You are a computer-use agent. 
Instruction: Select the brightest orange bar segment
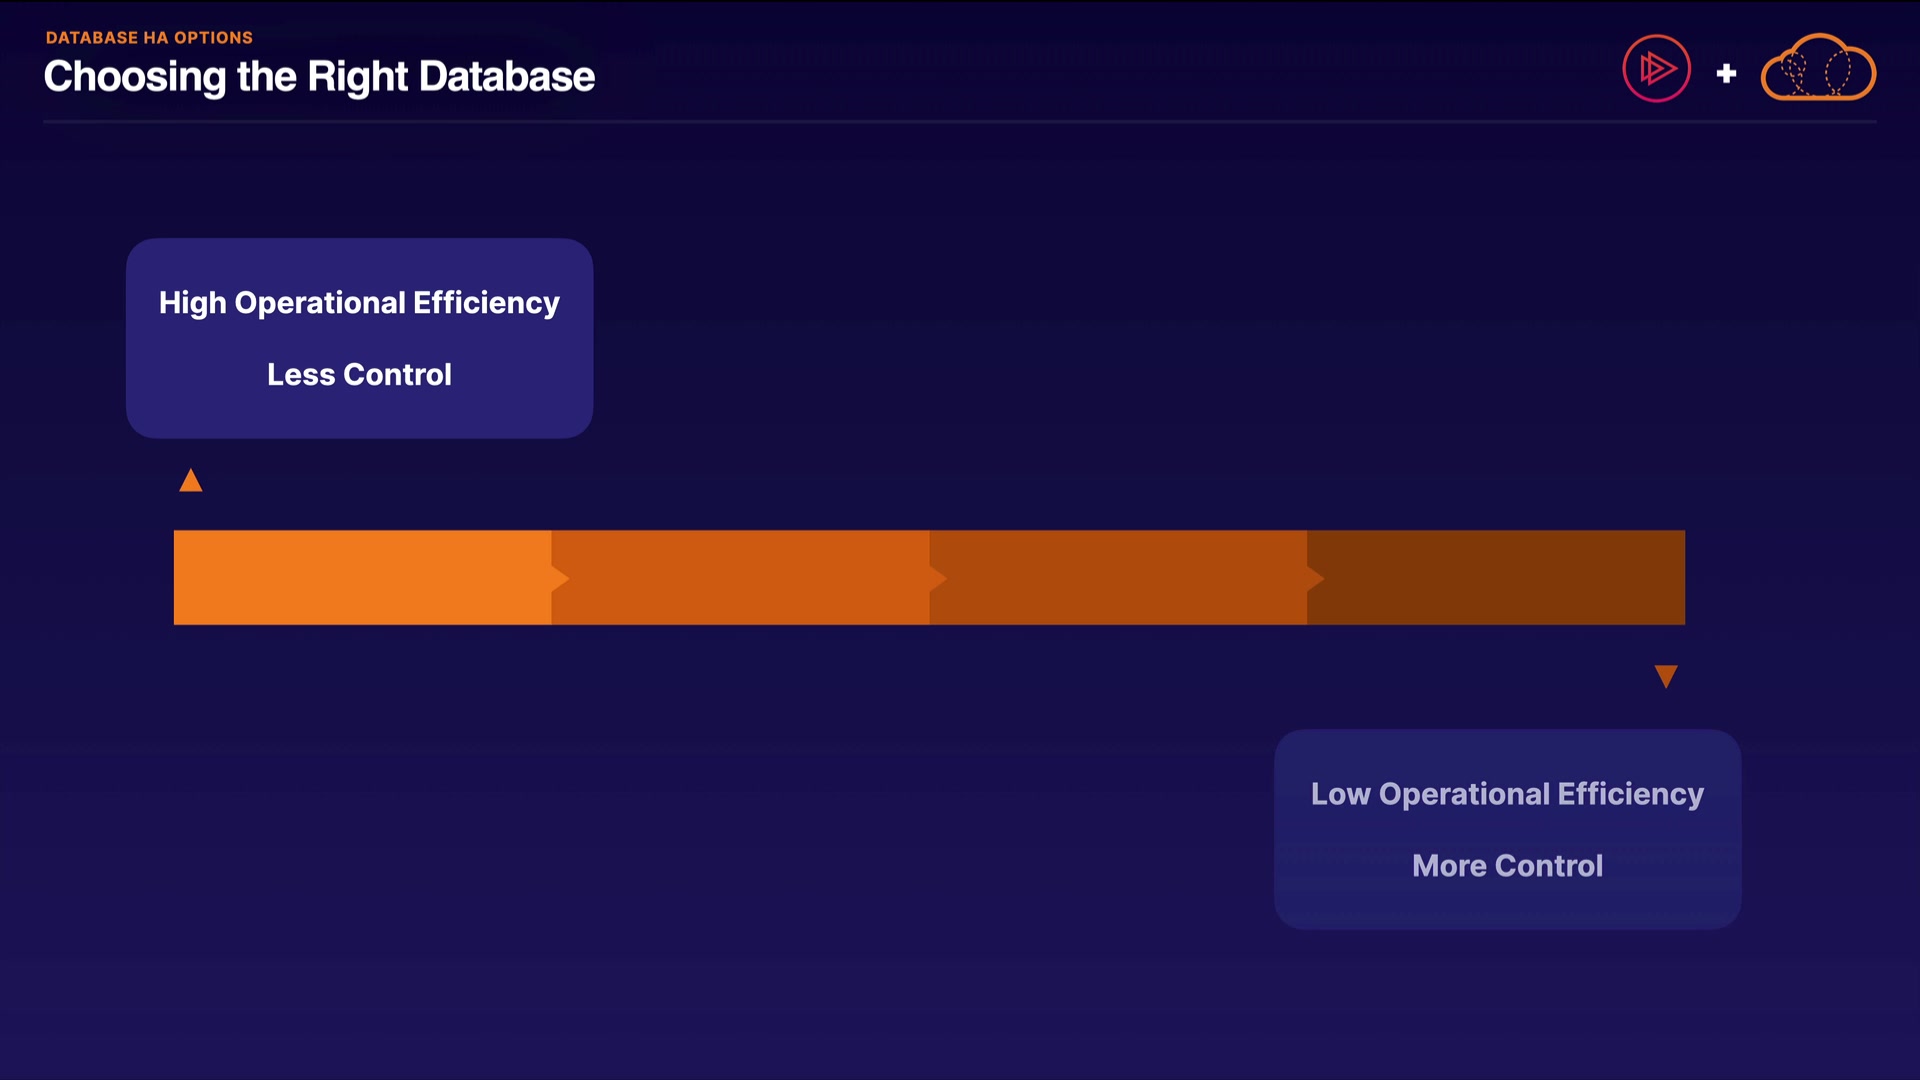point(360,578)
